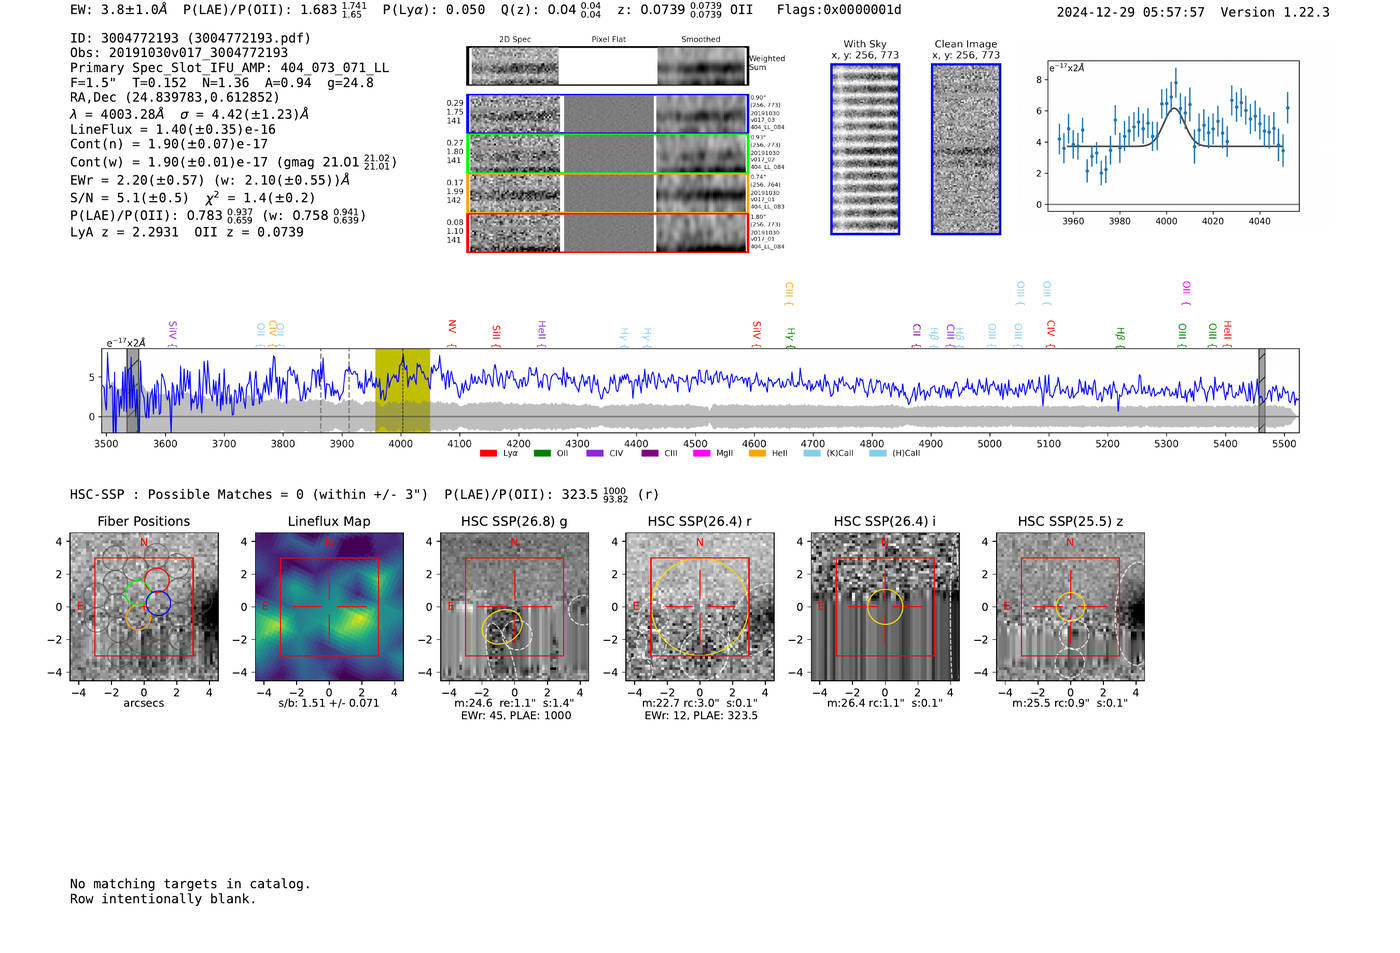Click the (H)CaII legend swatch
1400x953 pixels.
878,454
